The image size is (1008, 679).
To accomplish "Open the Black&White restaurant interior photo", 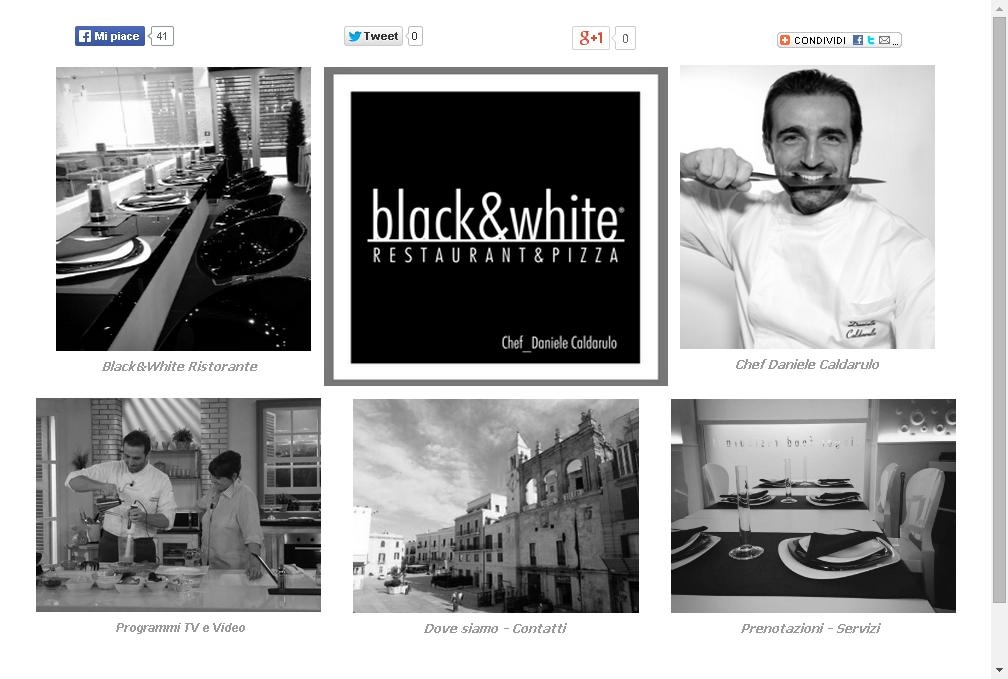I will (x=183, y=209).
